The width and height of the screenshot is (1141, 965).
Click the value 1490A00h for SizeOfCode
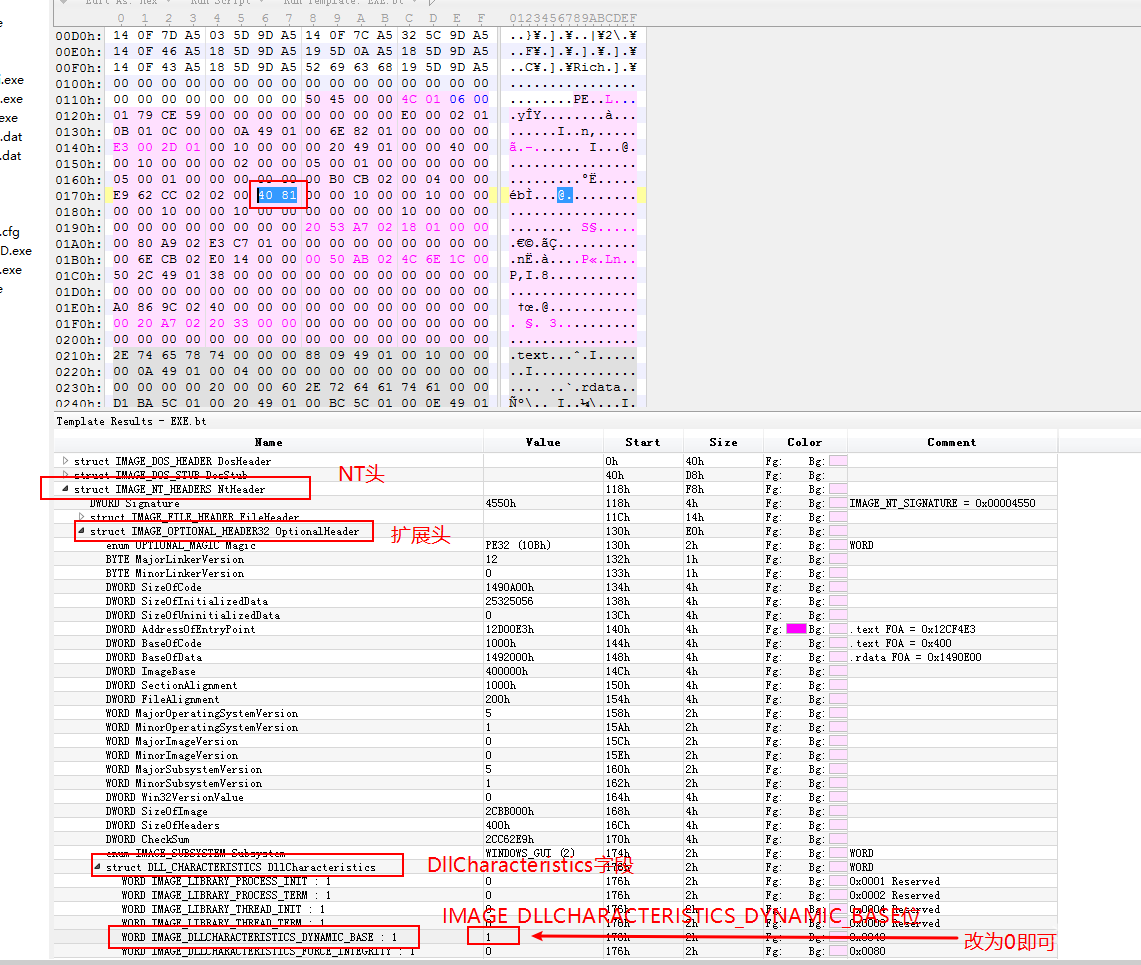(x=509, y=587)
